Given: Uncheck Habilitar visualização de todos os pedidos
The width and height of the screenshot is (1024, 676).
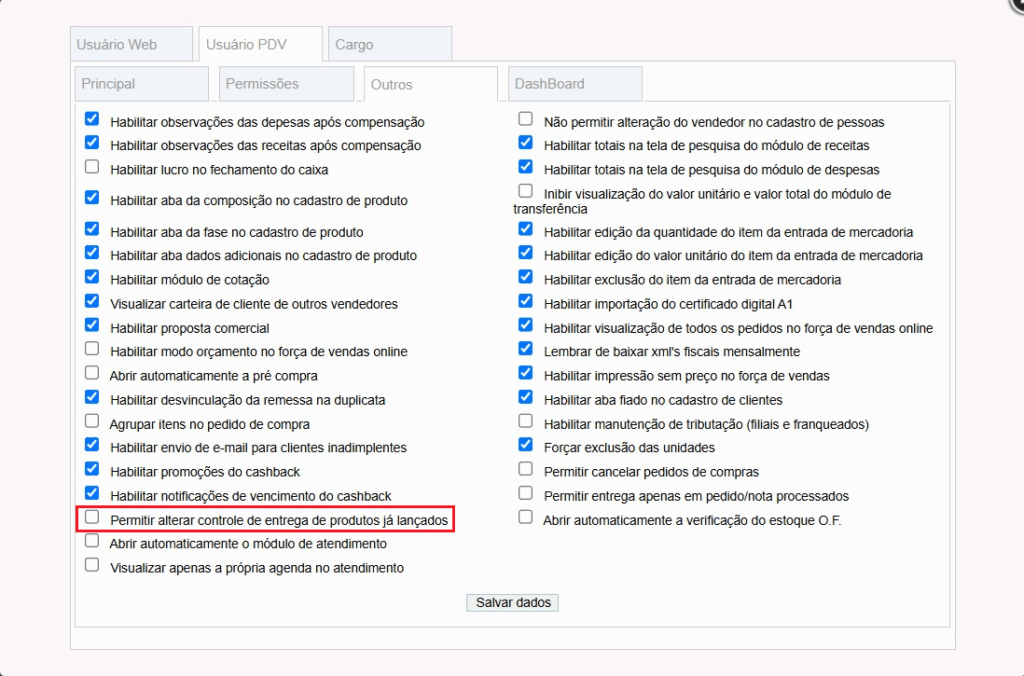Looking at the screenshot, I should pos(526,325).
